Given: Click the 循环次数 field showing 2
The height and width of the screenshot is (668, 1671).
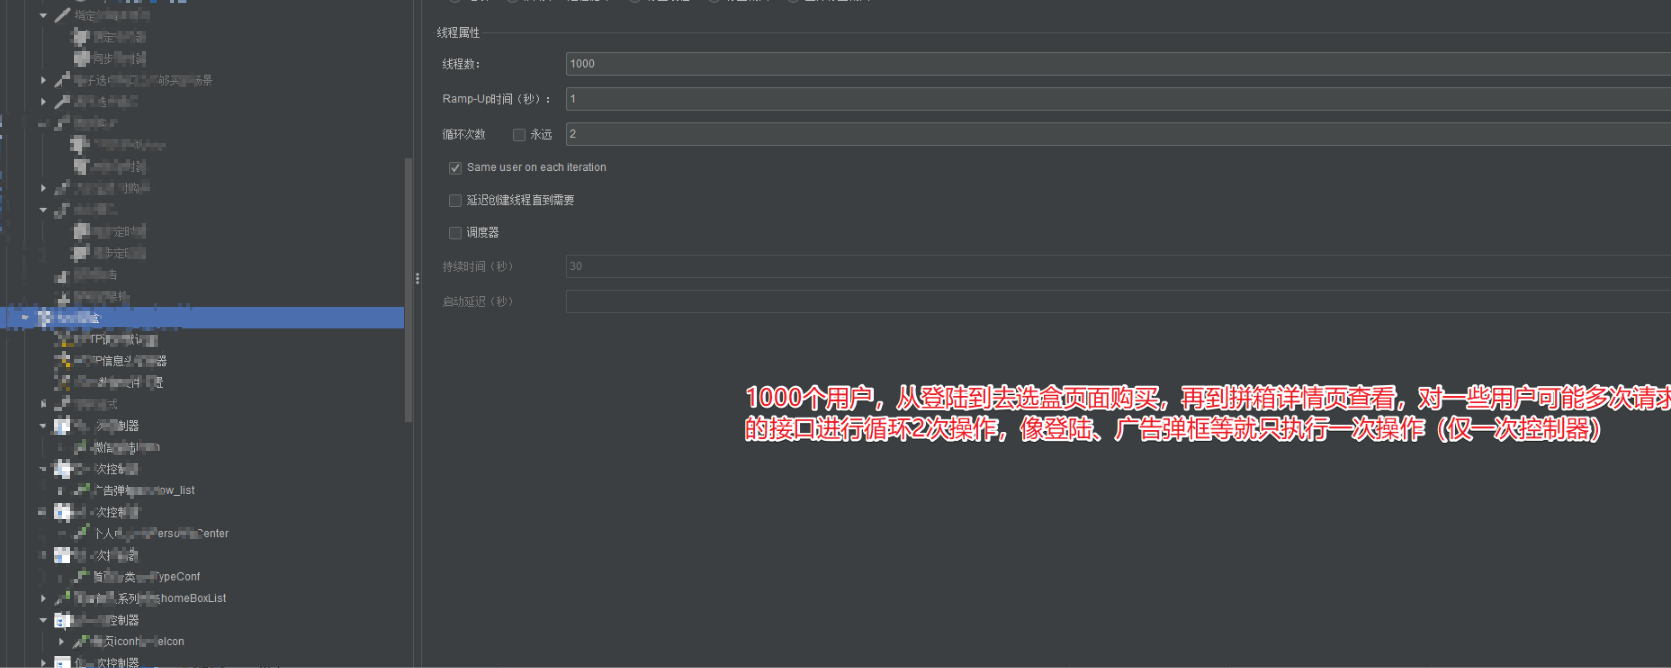Looking at the screenshot, I should click(x=1118, y=134).
